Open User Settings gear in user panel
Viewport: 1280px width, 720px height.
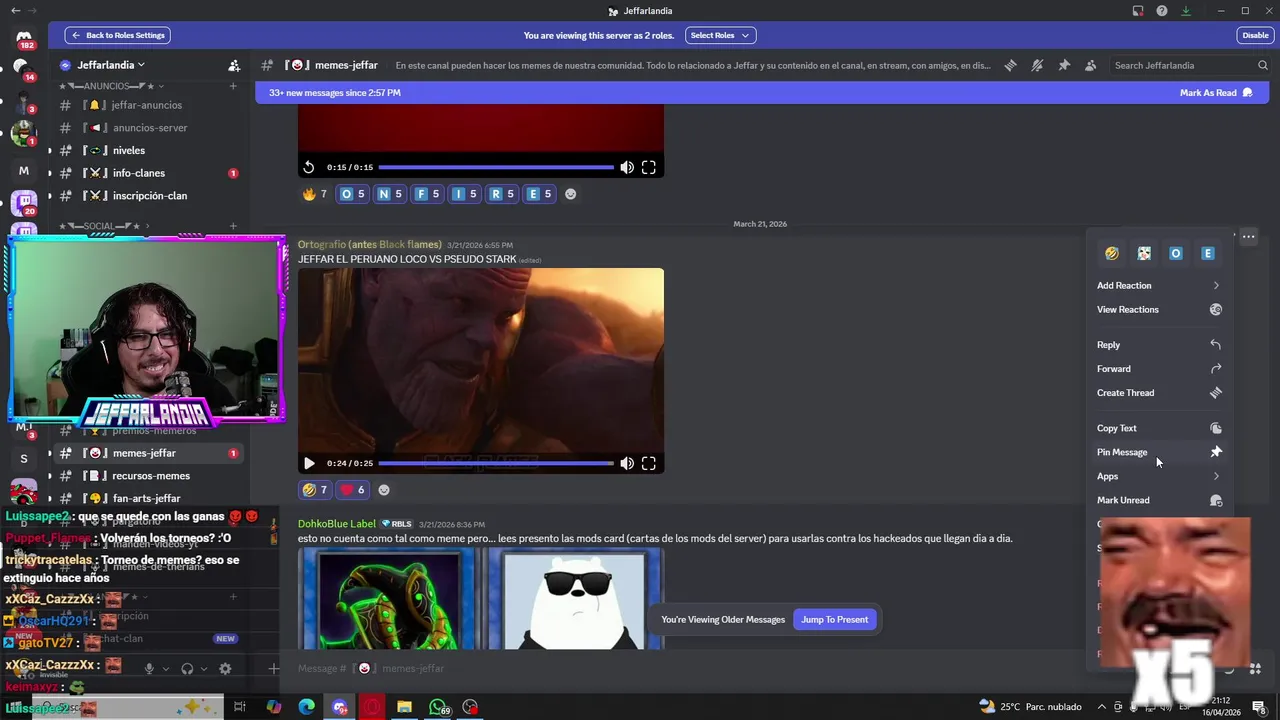tap(225, 668)
